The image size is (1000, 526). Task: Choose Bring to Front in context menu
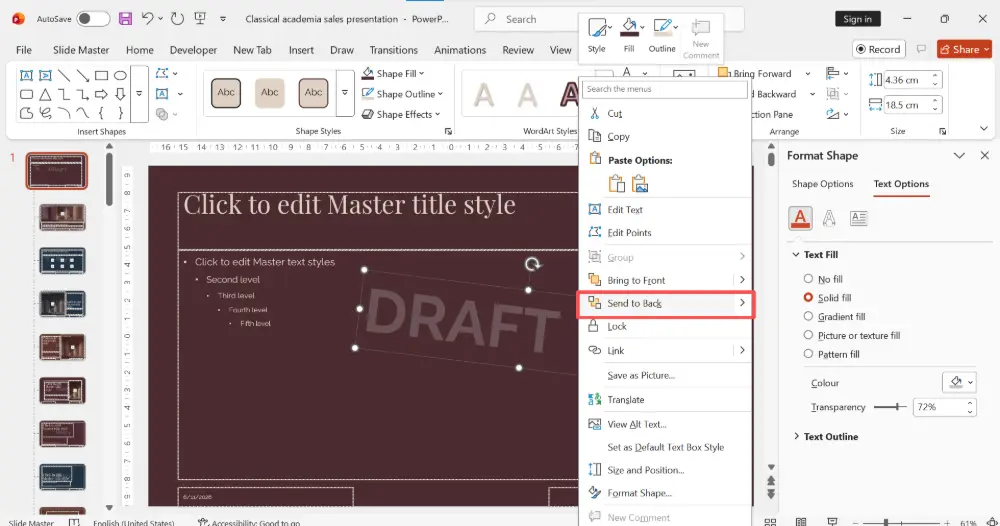(x=666, y=280)
